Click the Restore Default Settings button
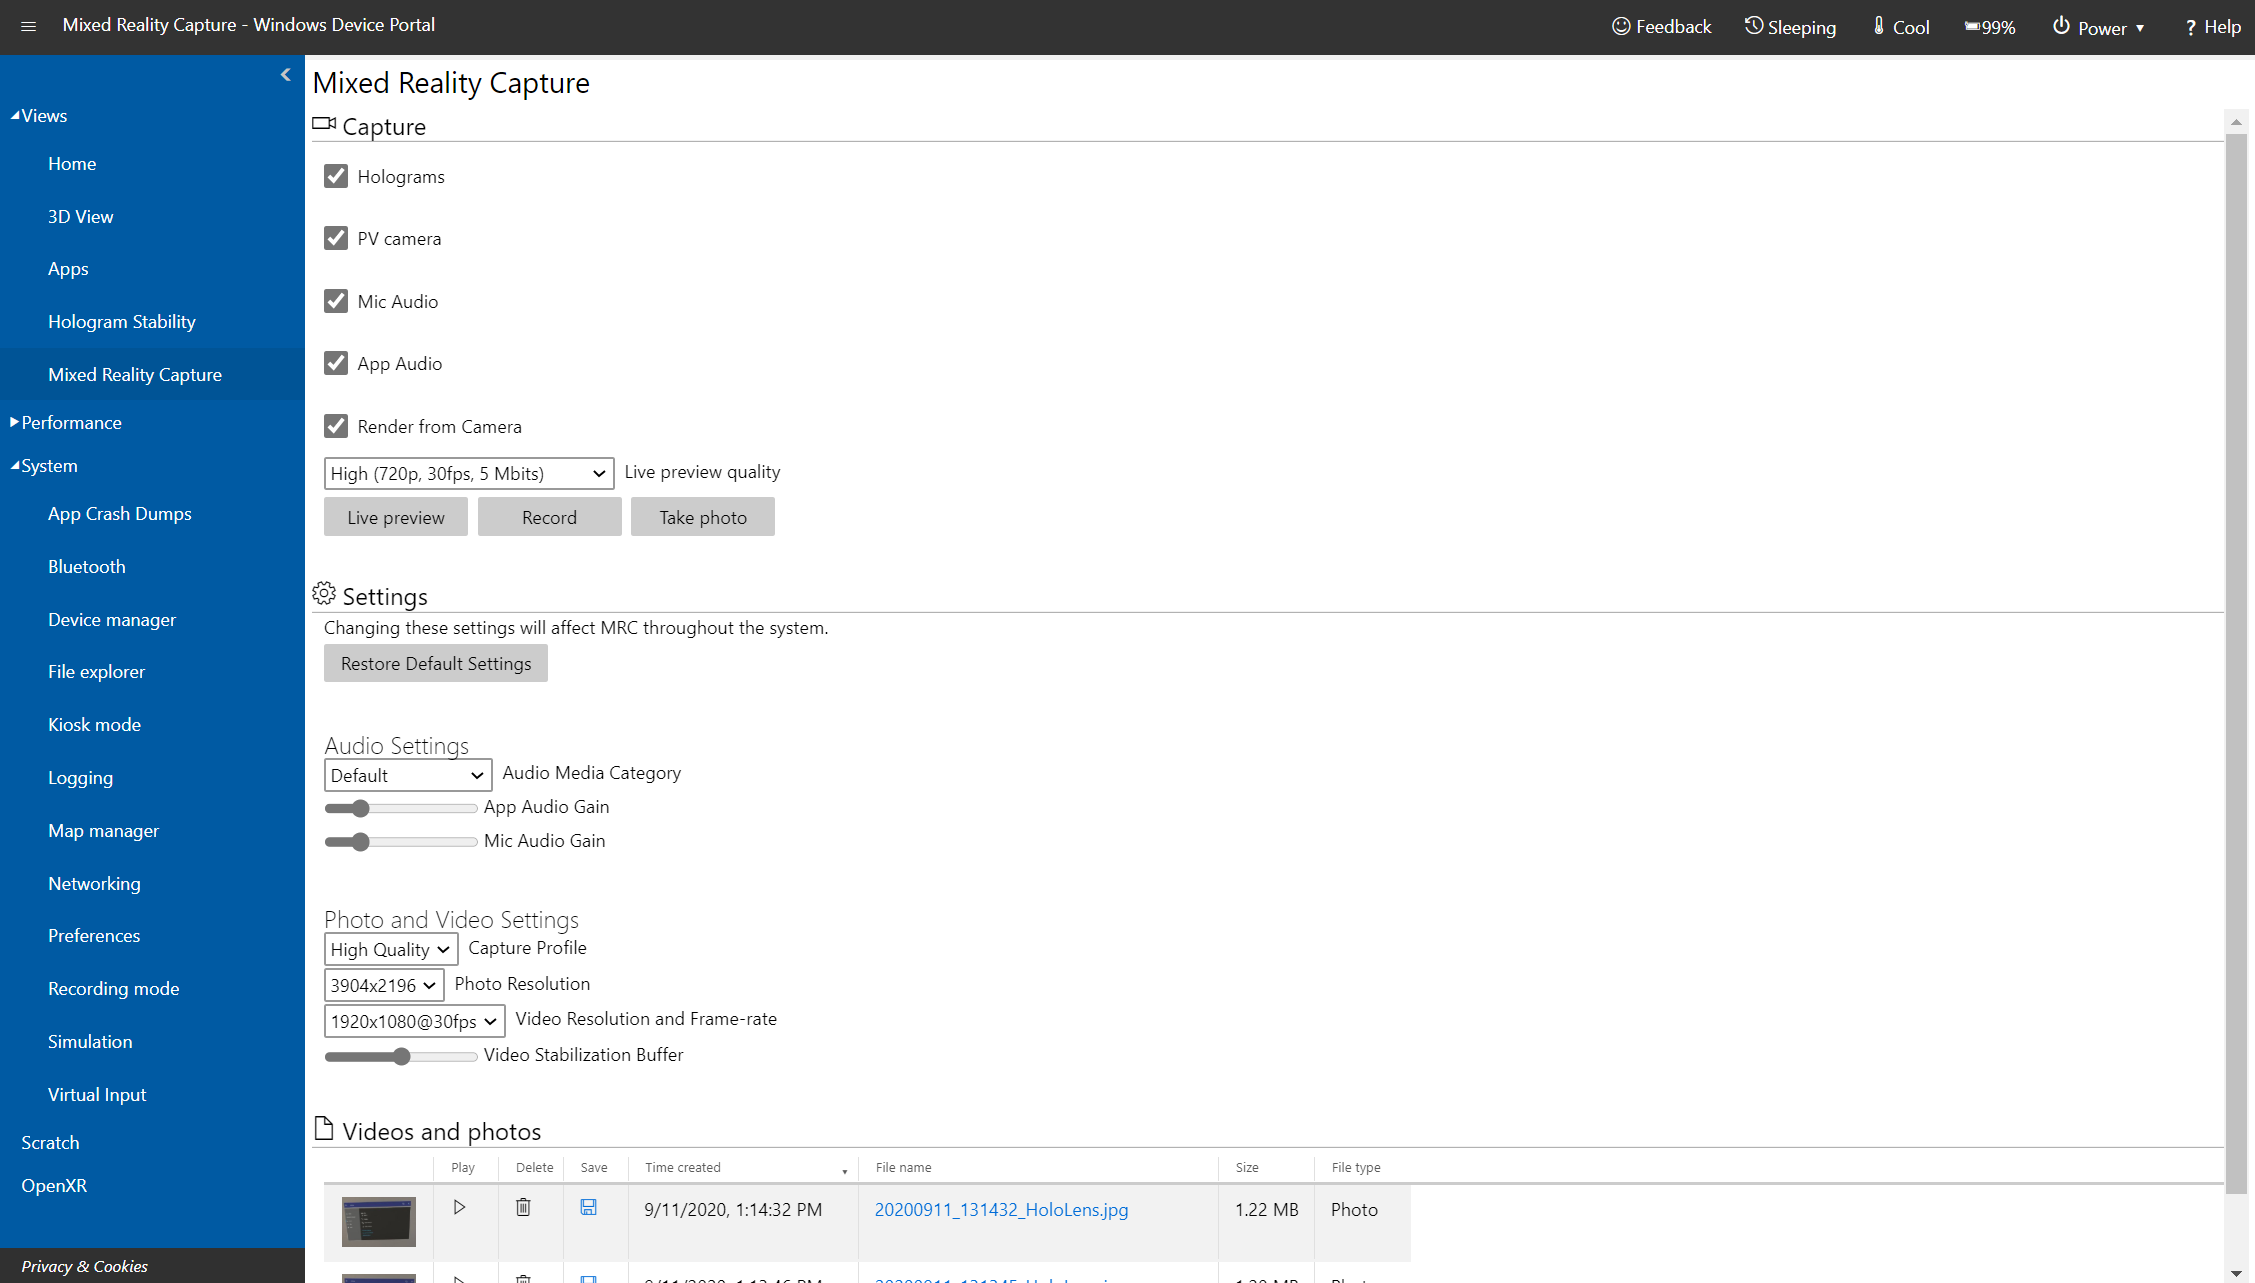 pyautogui.click(x=435, y=663)
